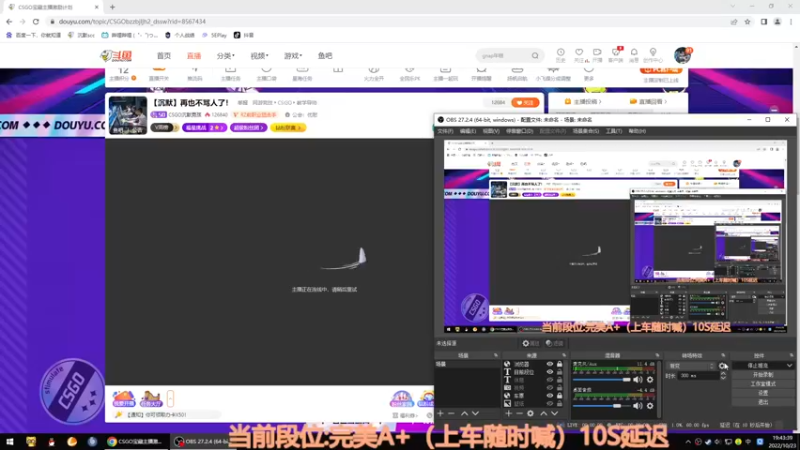This screenshot has width=800, height=450.
Task: Toggle visibility of the fifth source row
Action: tap(549, 395)
